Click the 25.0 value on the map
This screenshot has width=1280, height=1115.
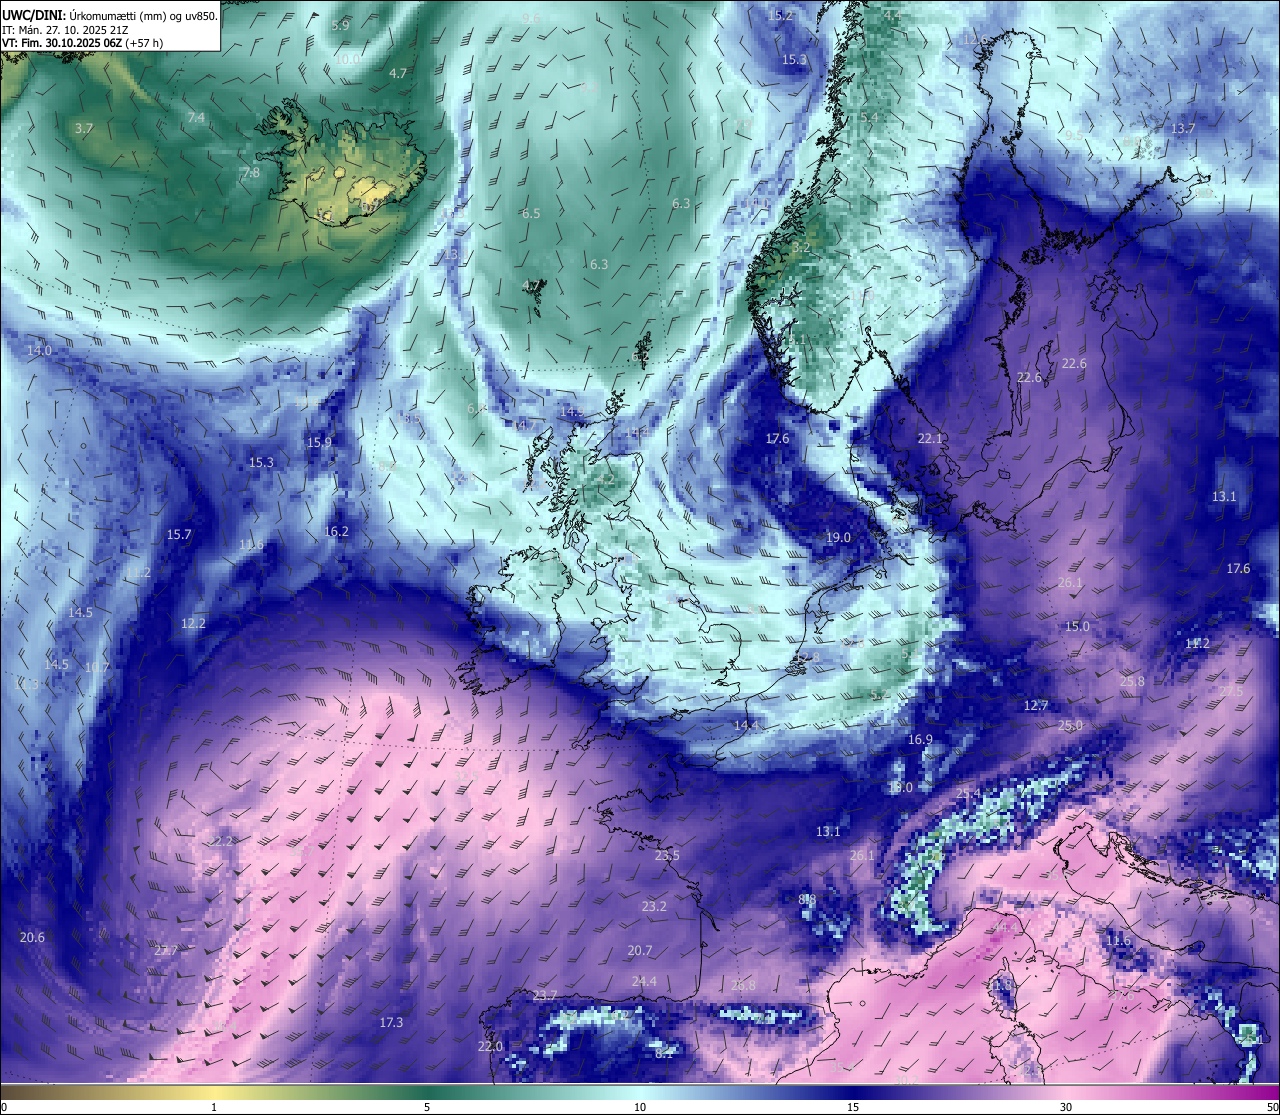pyautogui.click(x=1070, y=725)
